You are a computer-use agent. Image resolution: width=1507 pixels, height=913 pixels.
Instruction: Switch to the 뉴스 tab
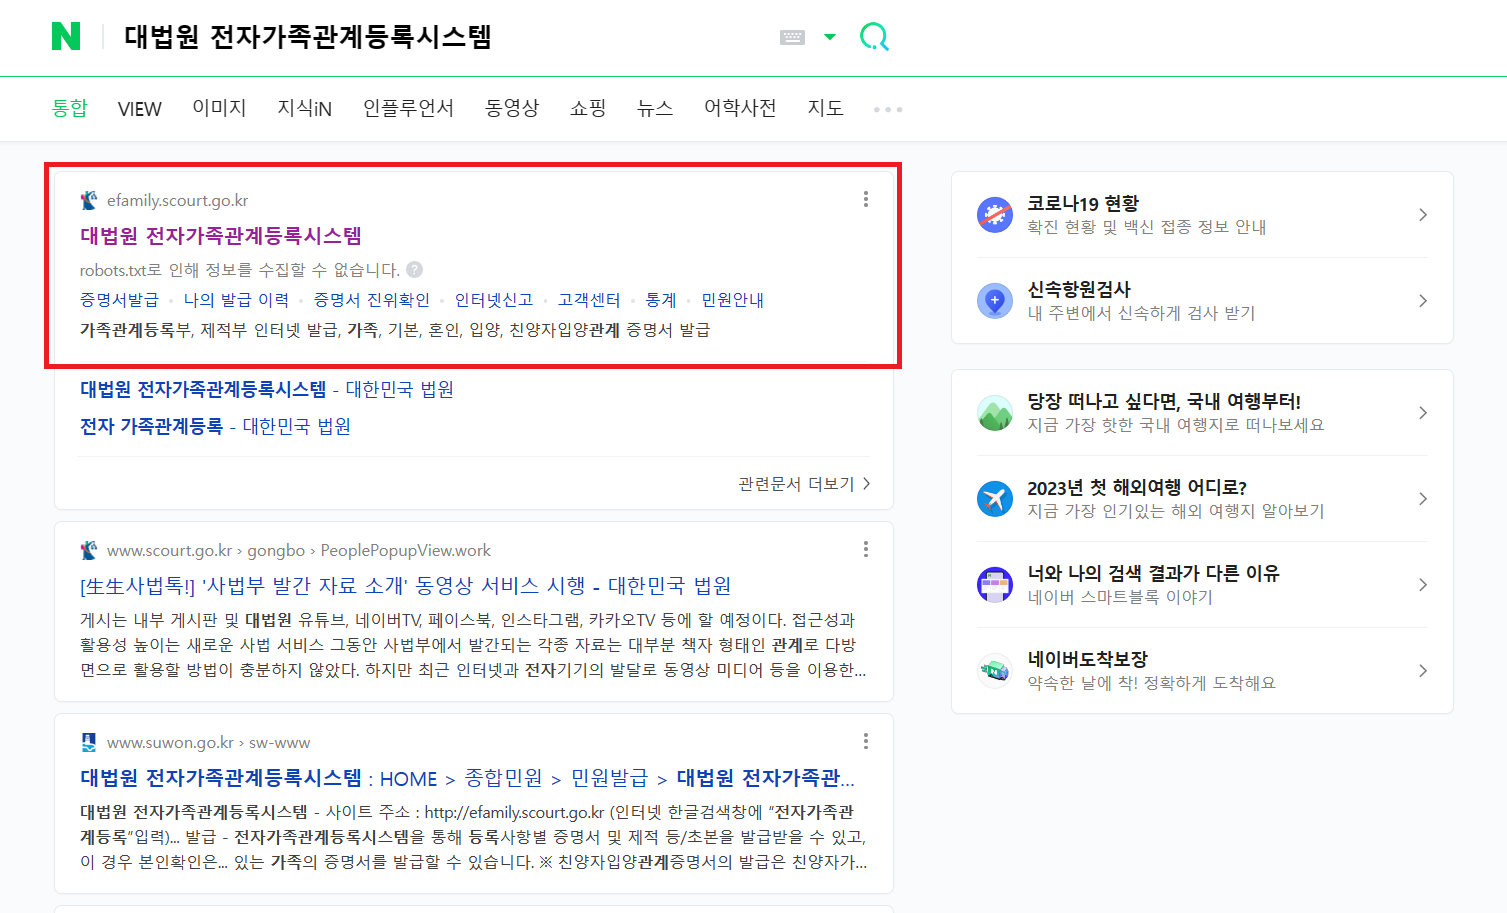[655, 108]
